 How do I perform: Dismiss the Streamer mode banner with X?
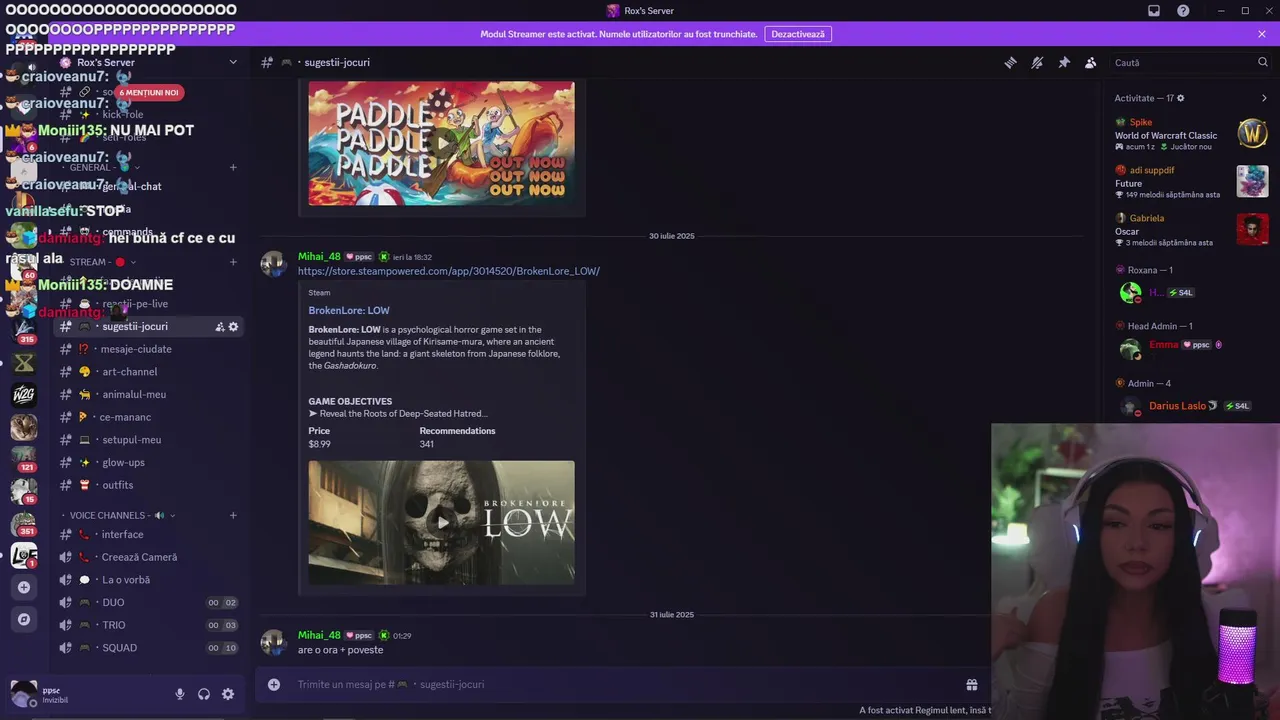click(x=1262, y=34)
